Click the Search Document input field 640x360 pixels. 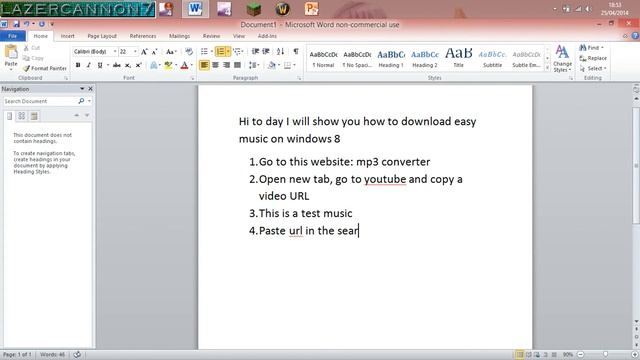click(40, 101)
